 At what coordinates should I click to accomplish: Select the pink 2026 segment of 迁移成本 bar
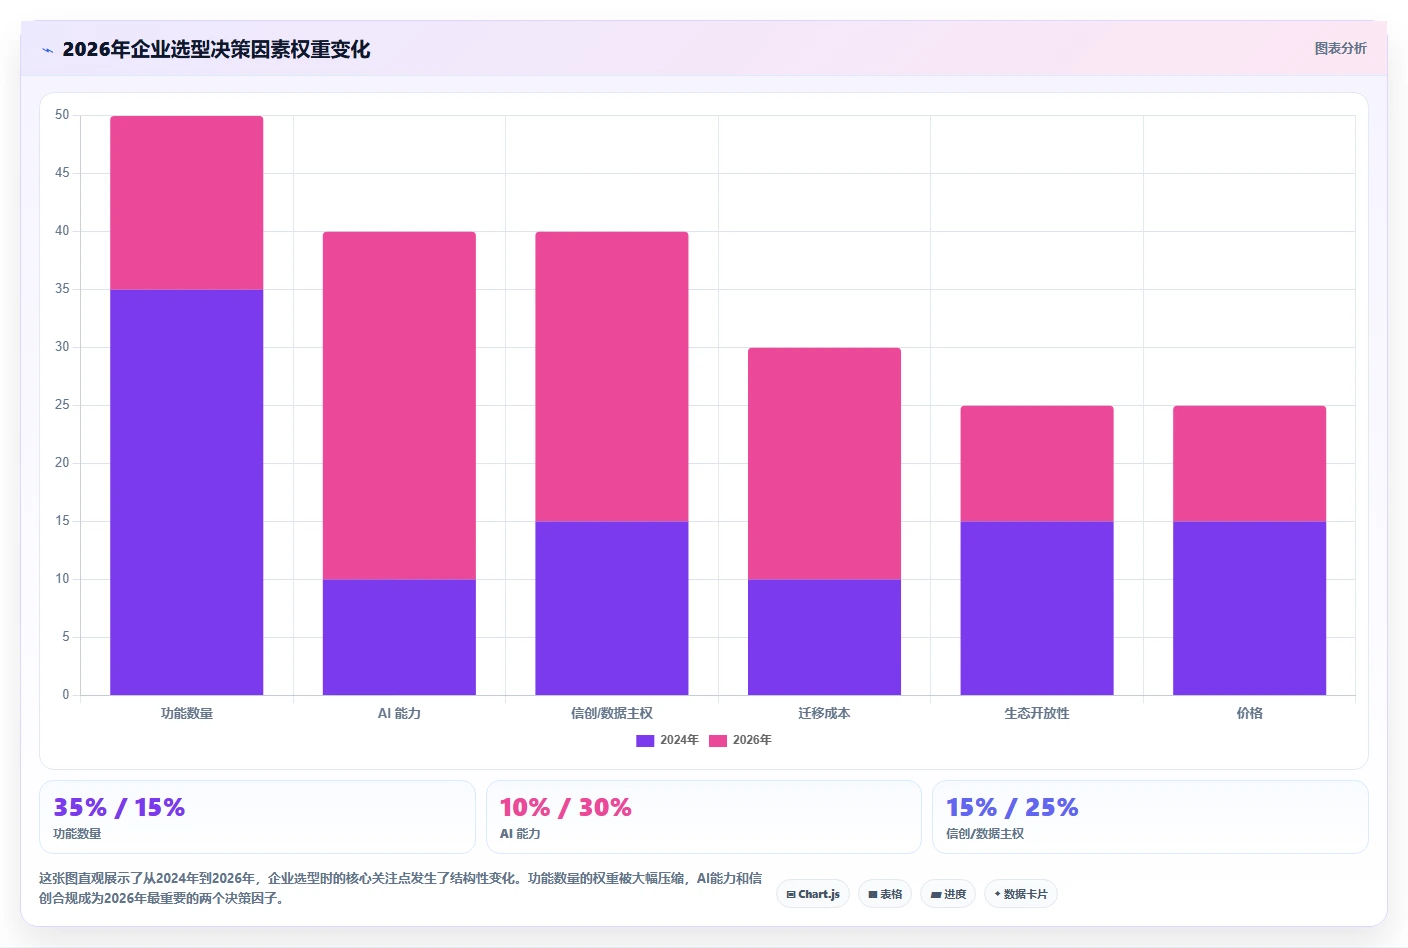(824, 463)
